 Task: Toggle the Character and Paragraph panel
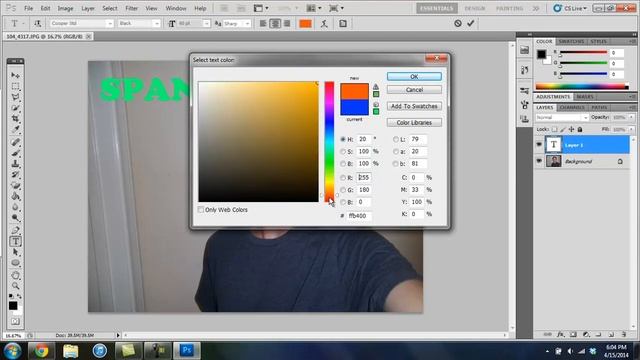coord(343,24)
